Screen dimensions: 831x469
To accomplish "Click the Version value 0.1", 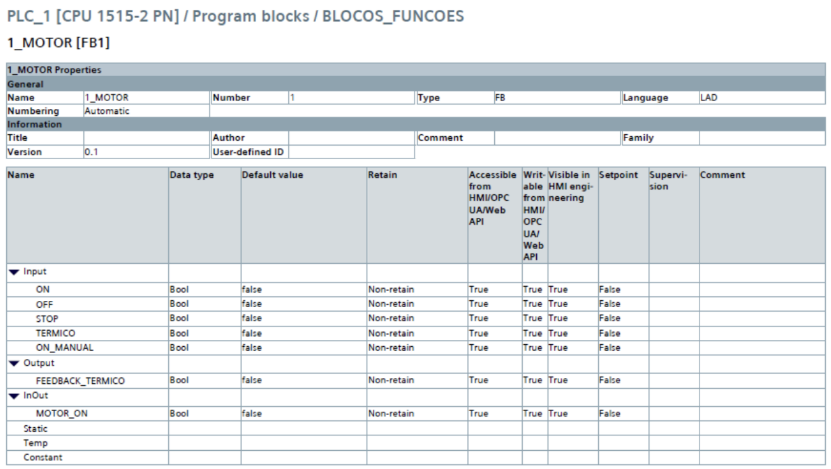I will 91,152.
